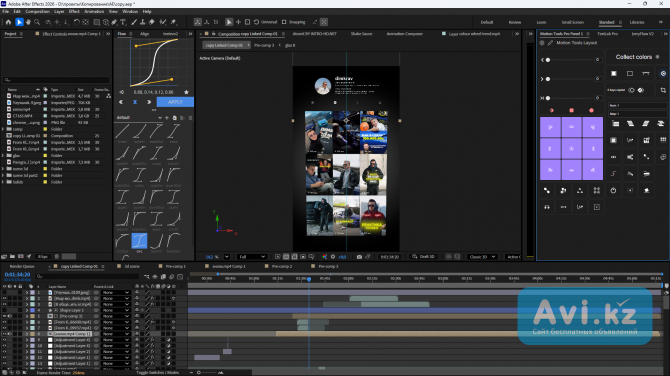The height and width of the screenshot is (376, 670).
Task: Choose the Zoom magnifier tool
Action: coord(37,22)
